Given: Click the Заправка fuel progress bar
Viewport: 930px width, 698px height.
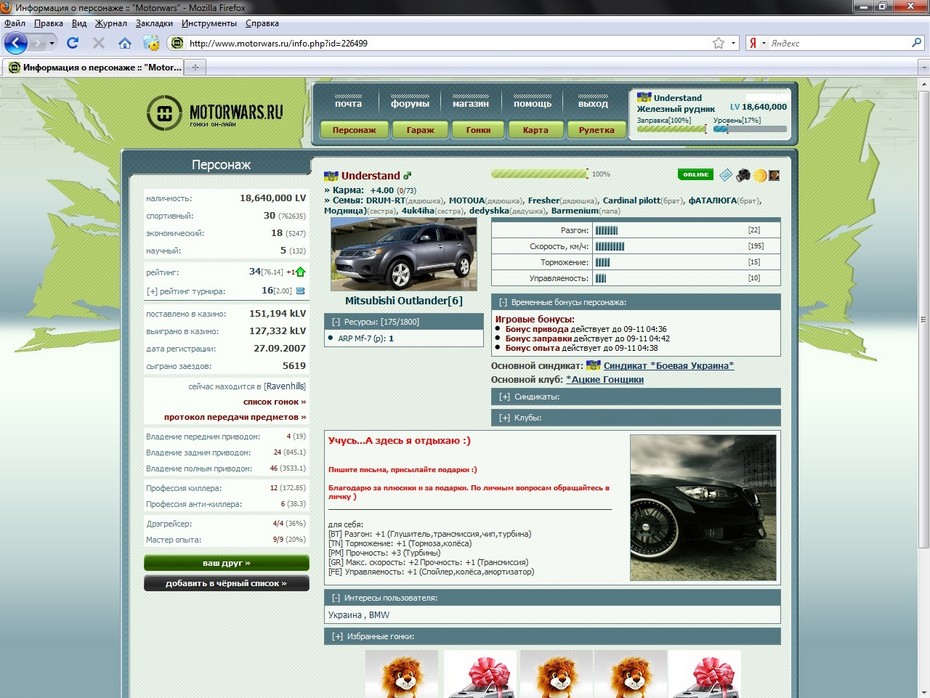Looking at the screenshot, I should pyautogui.click(x=672, y=129).
